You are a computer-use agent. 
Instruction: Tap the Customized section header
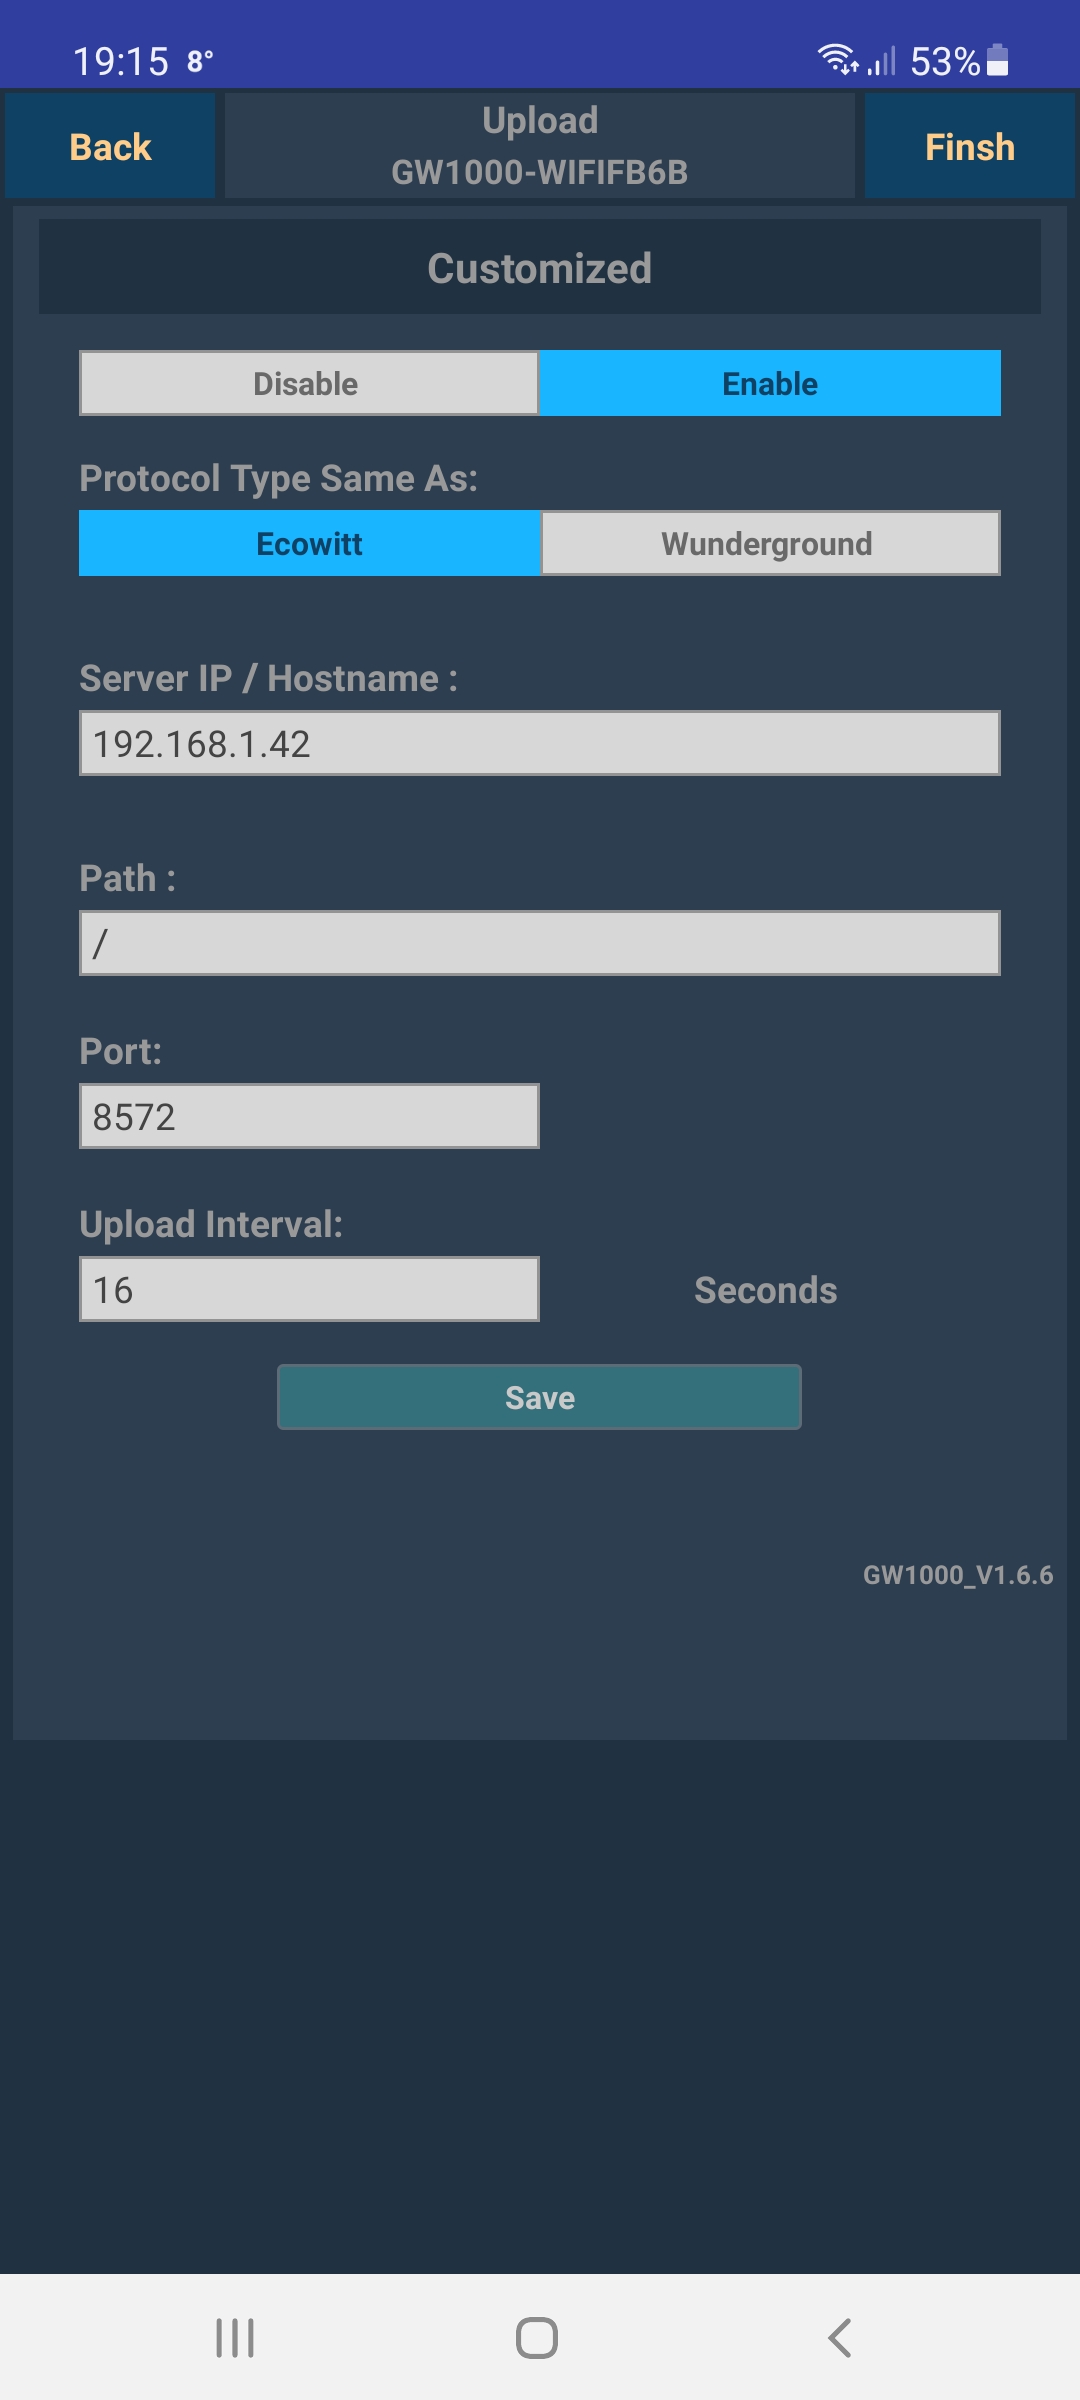point(539,268)
